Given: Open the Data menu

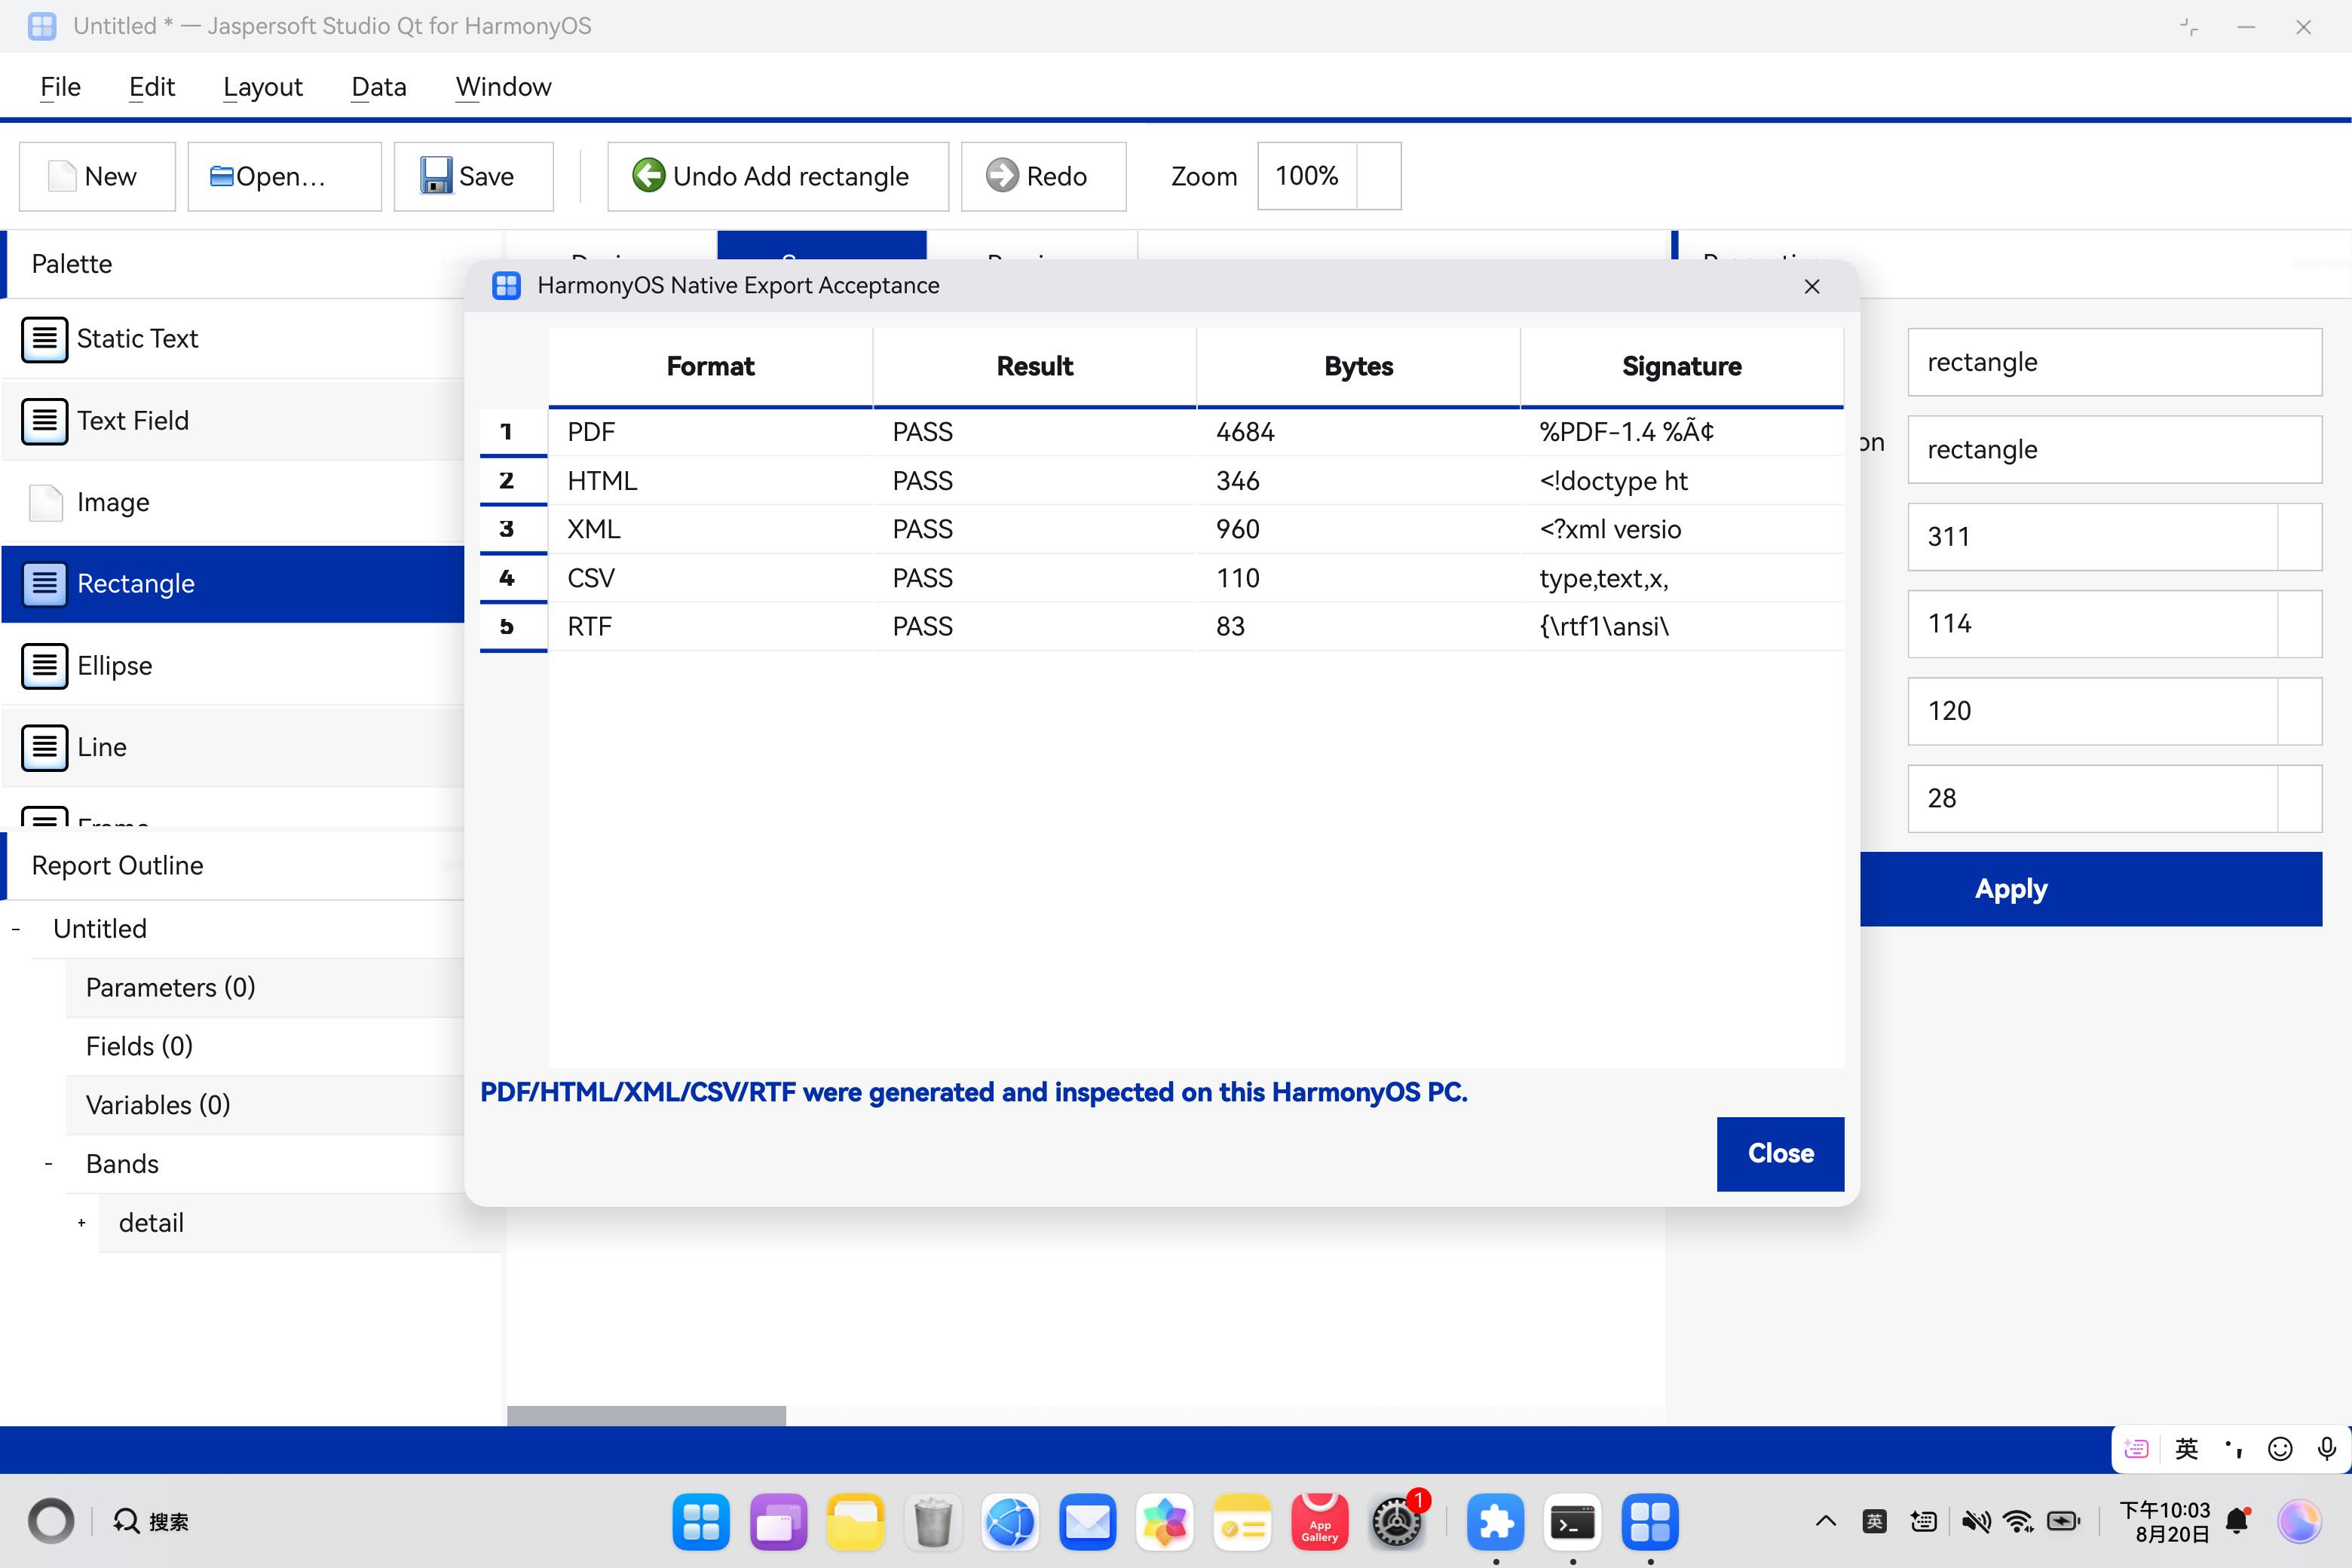Looking at the screenshot, I should [379, 87].
